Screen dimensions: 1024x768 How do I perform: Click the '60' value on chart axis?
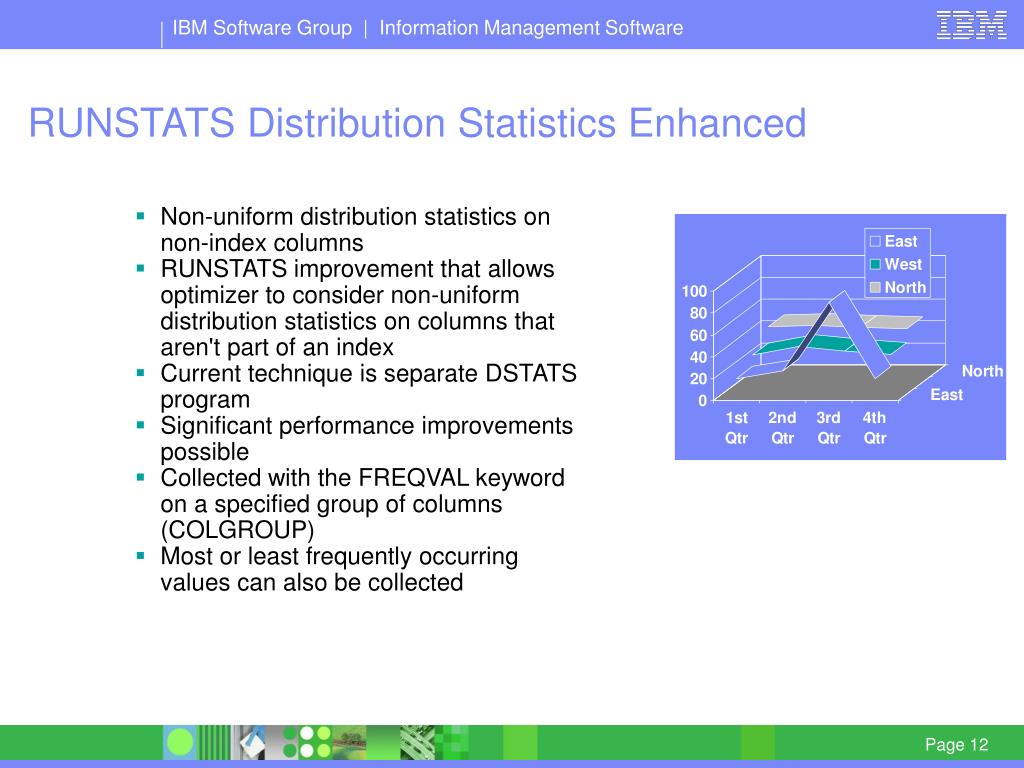click(698, 335)
